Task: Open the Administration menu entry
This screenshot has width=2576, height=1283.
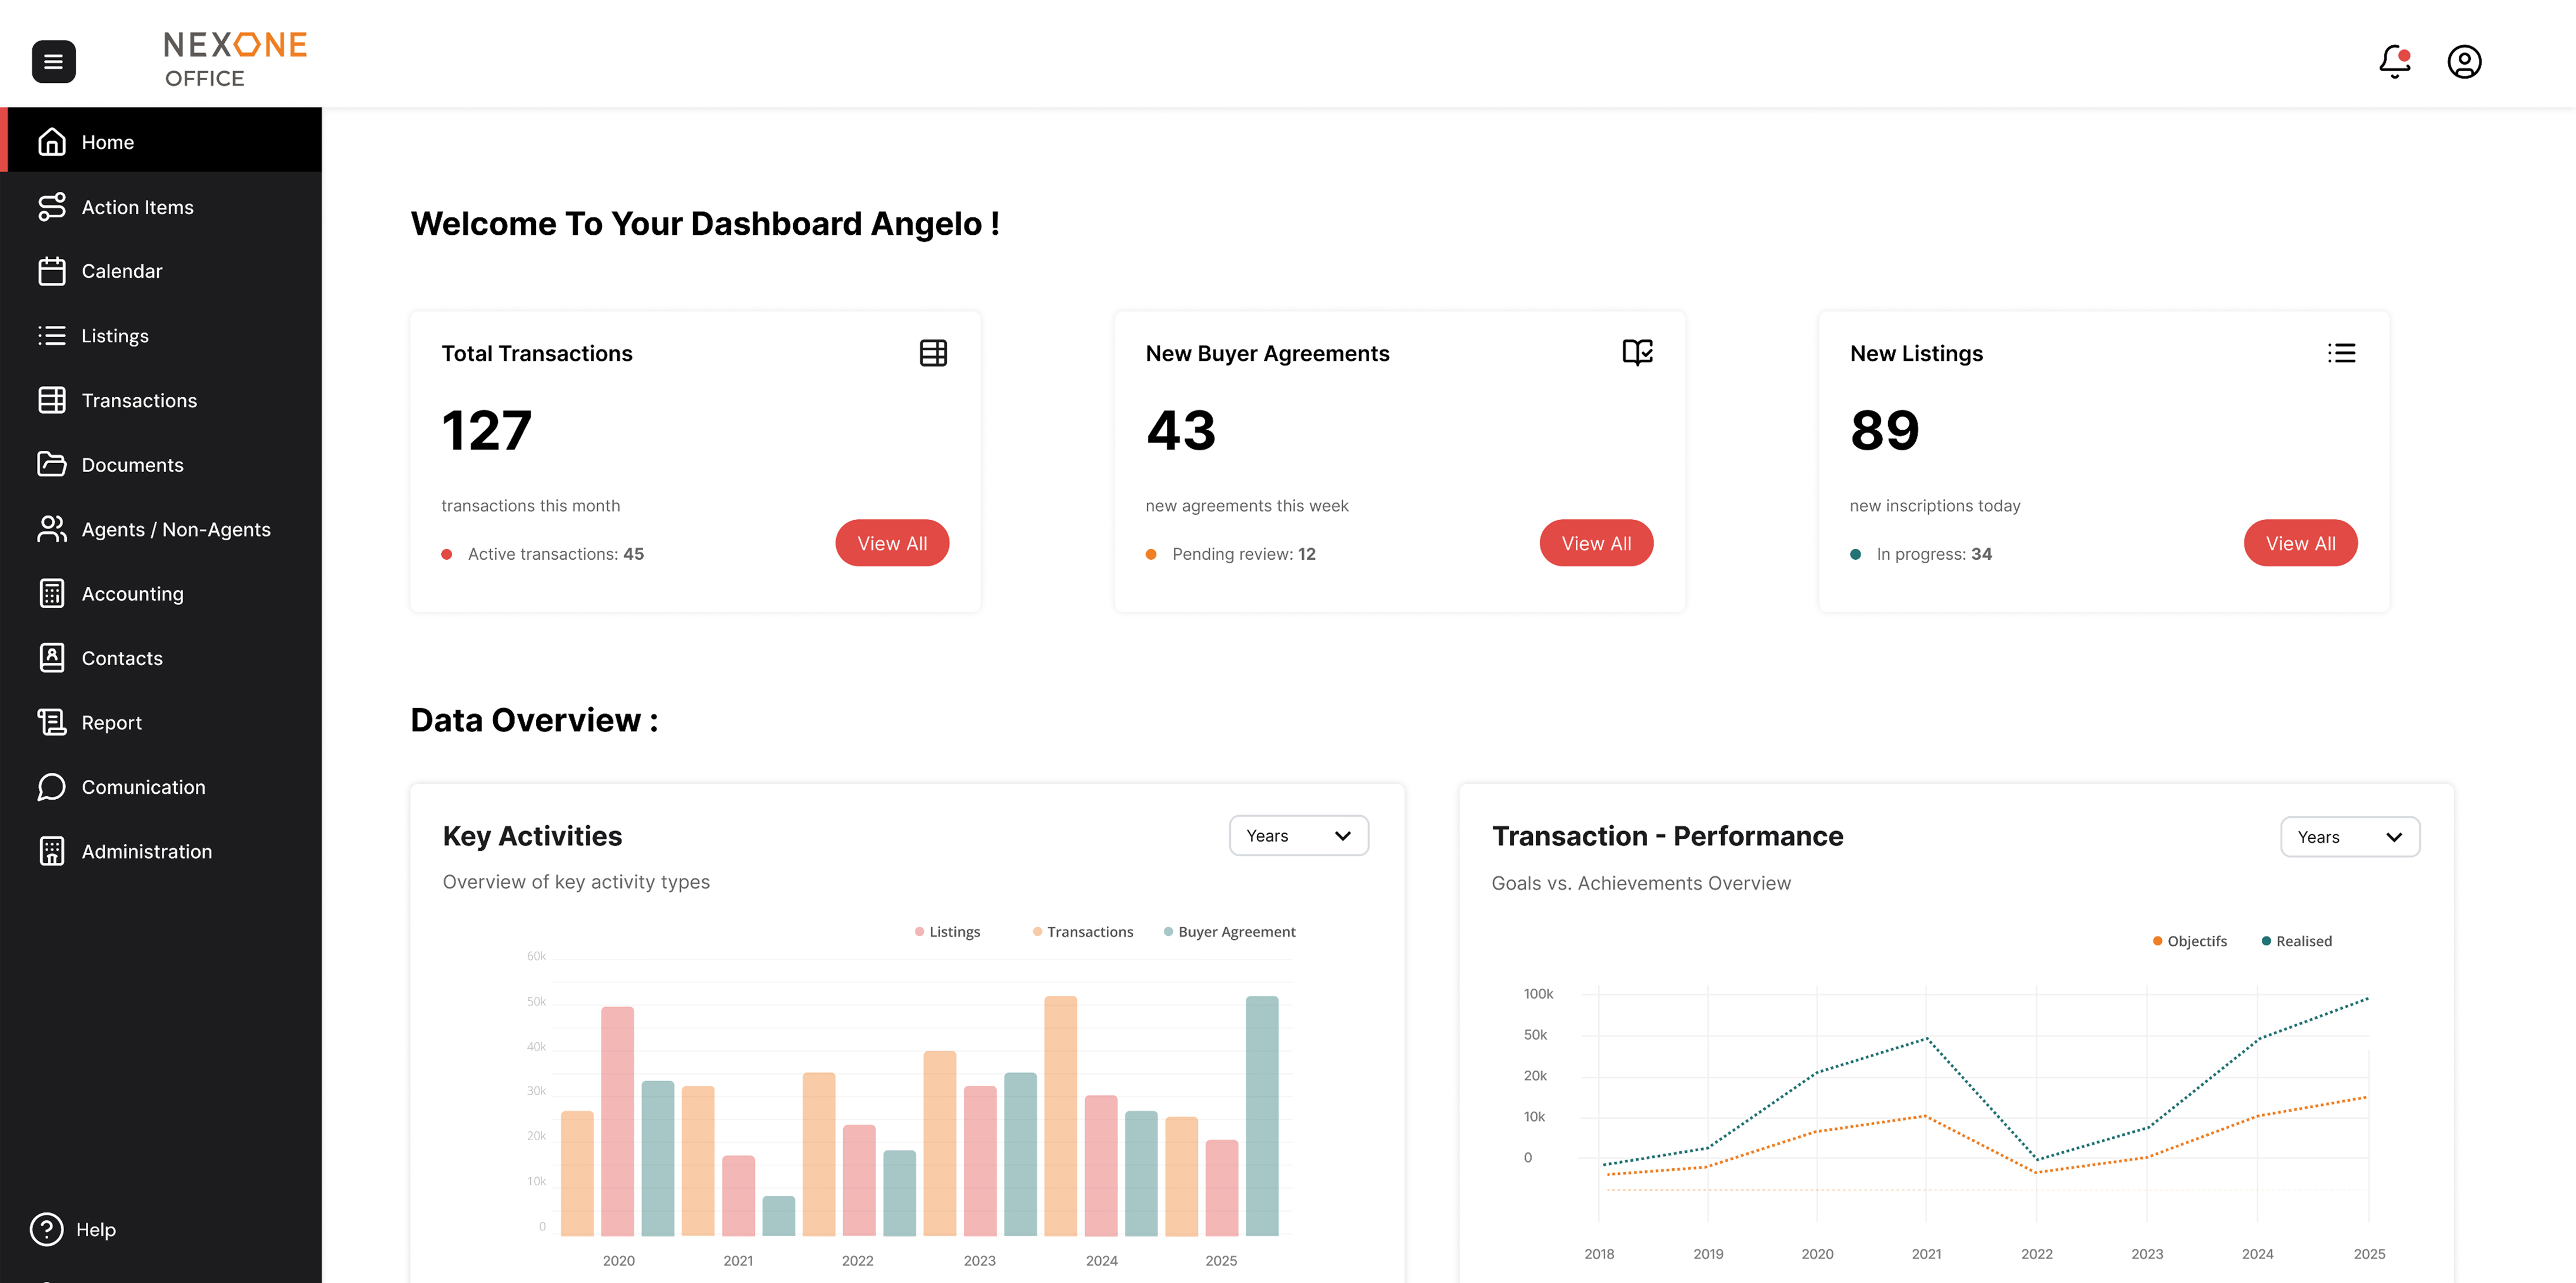Action: tap(146, 851)
